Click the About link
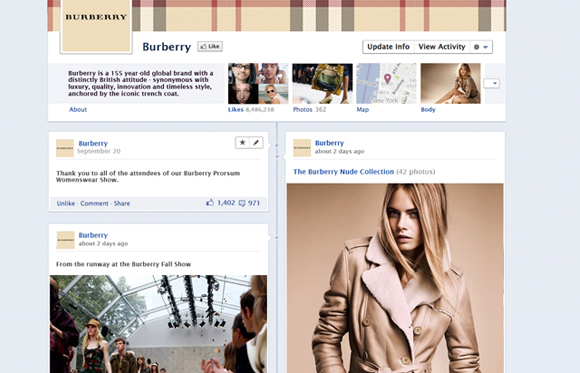The height and width of the screenshot is (373, 580). coord(78,110)
